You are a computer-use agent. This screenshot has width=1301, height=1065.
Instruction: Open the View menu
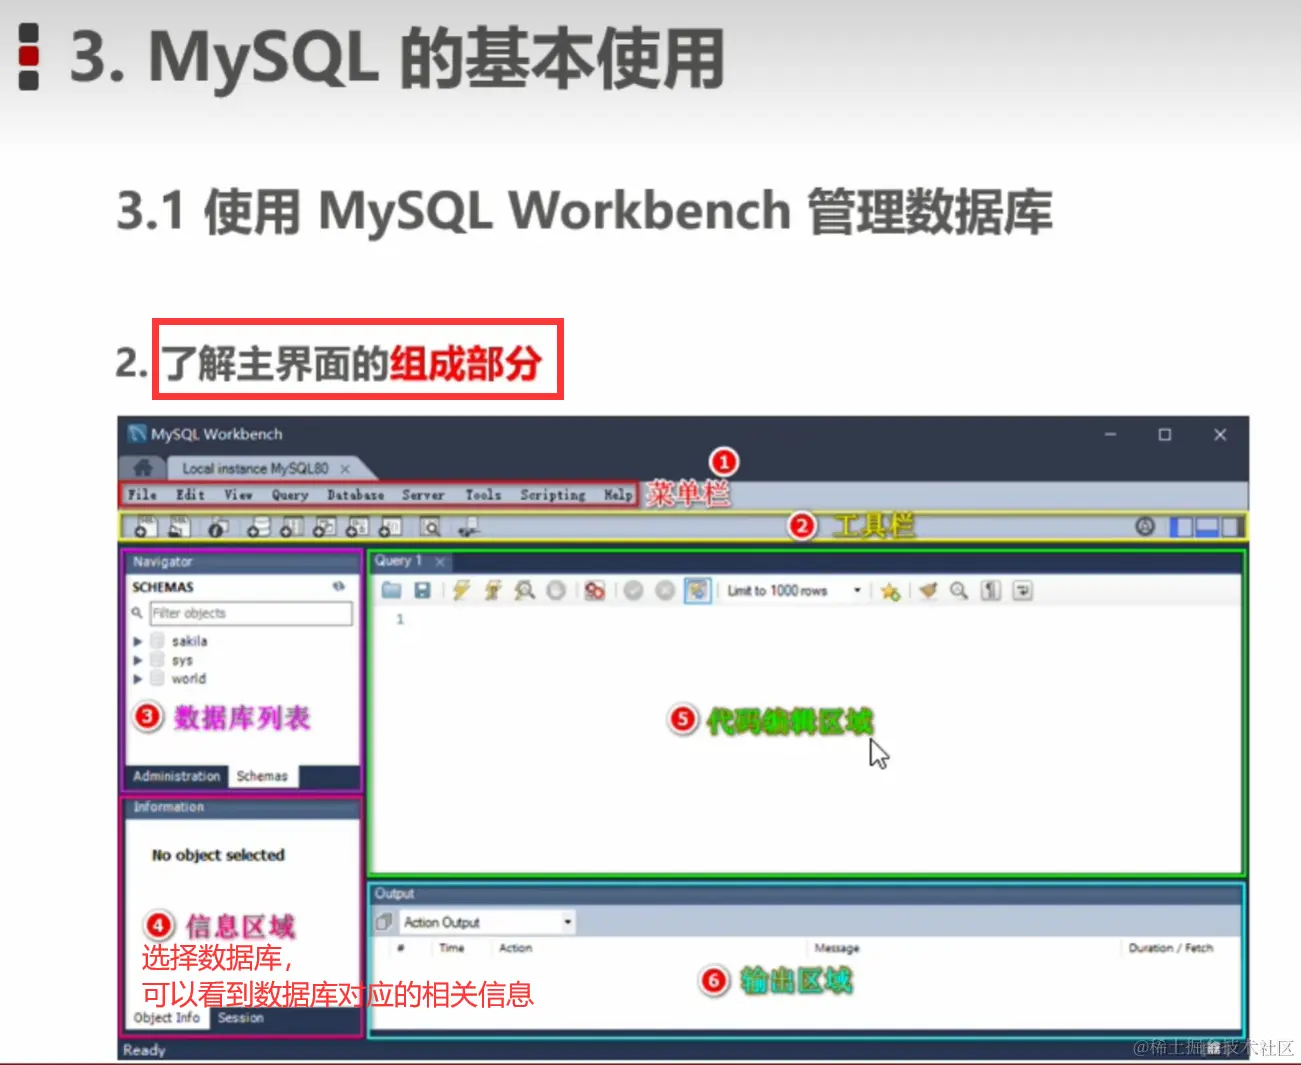[238, 494]
